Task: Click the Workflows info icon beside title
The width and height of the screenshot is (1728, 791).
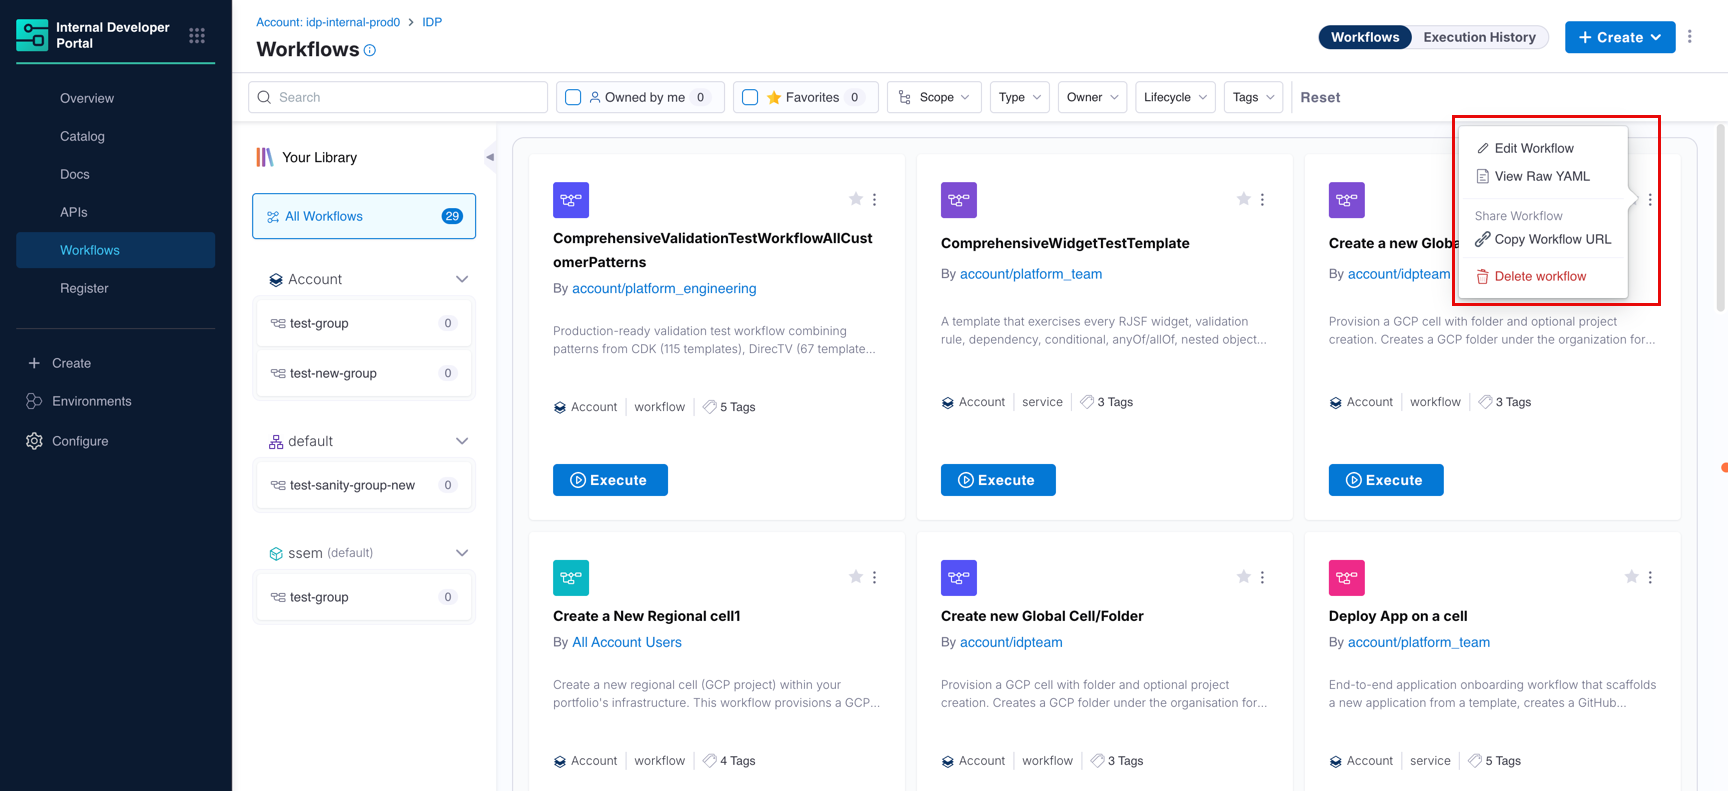Action: pos(370,50)
